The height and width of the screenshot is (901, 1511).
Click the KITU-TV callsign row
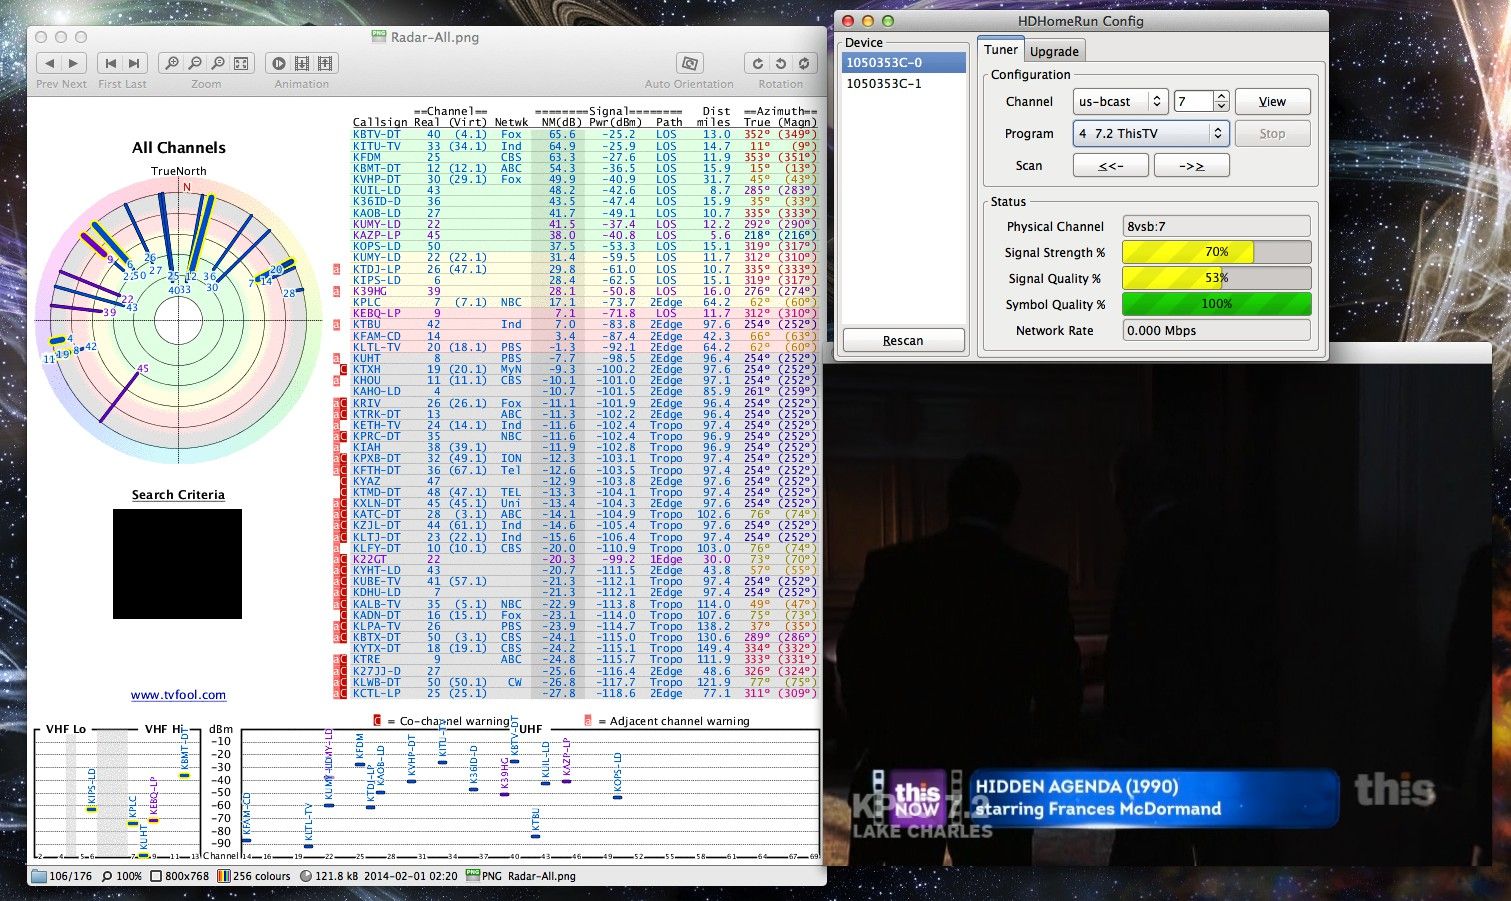coord(585,146)
